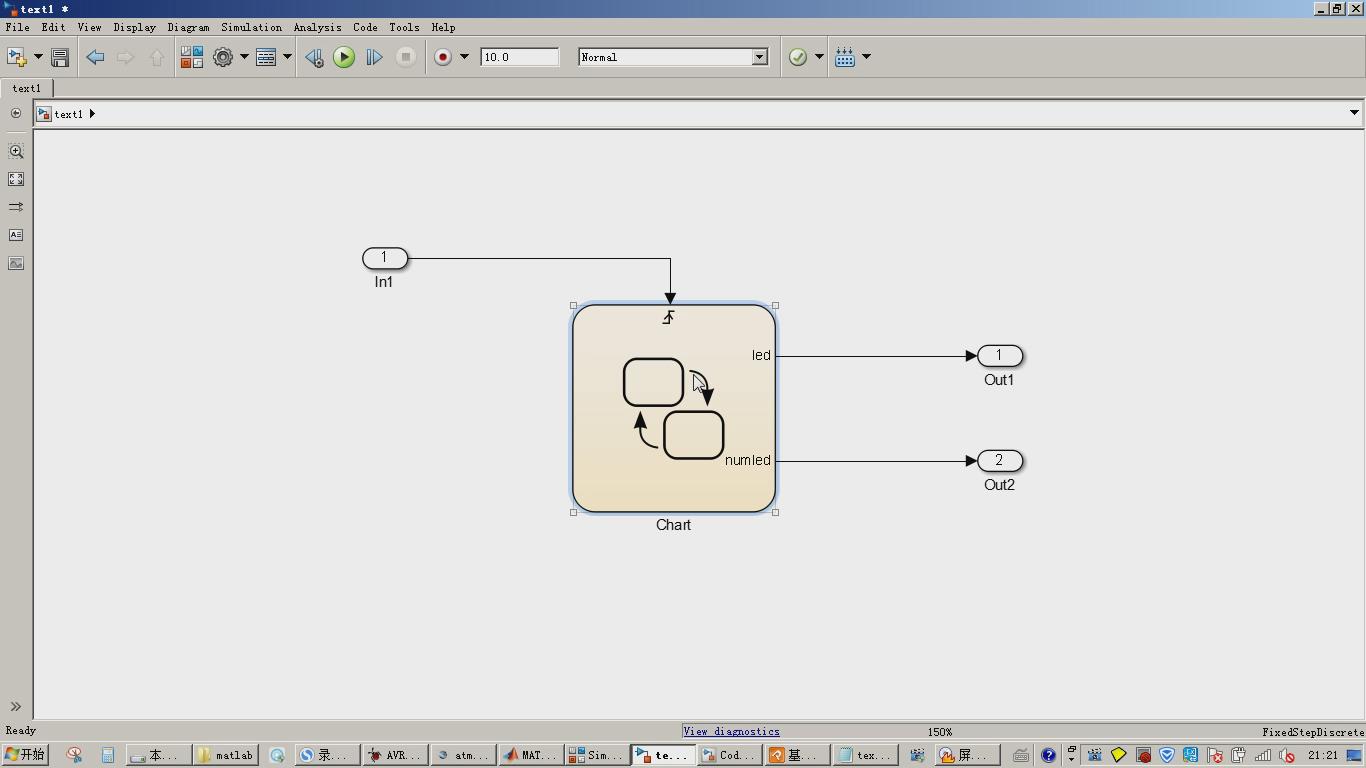
Task: Expand the Record dropdown arrow
Action: [464, 57]
